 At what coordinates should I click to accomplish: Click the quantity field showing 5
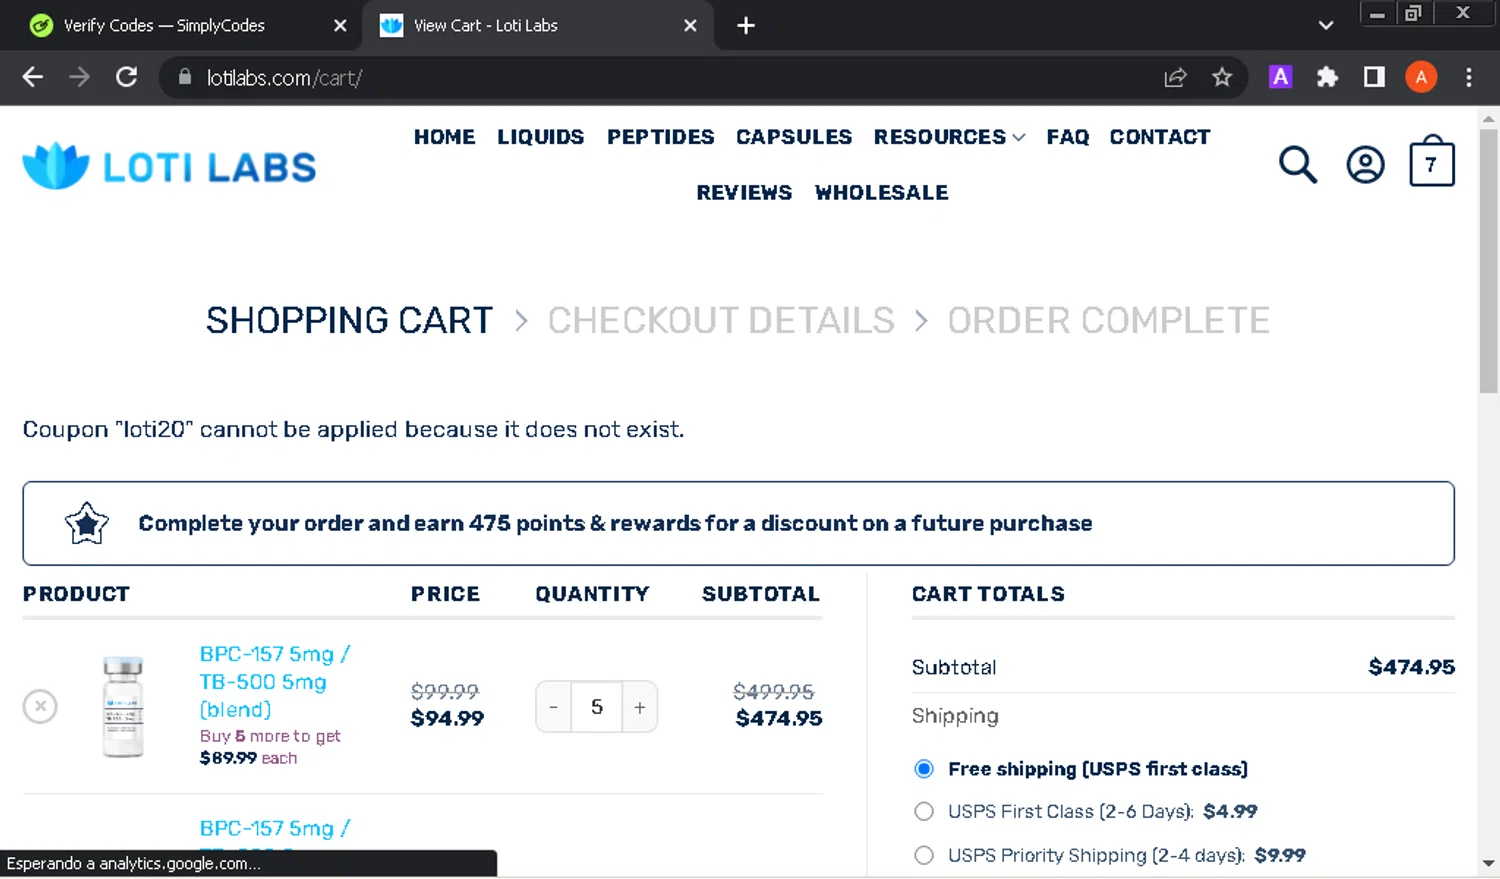pyautogui.click(x=597, y=707)
